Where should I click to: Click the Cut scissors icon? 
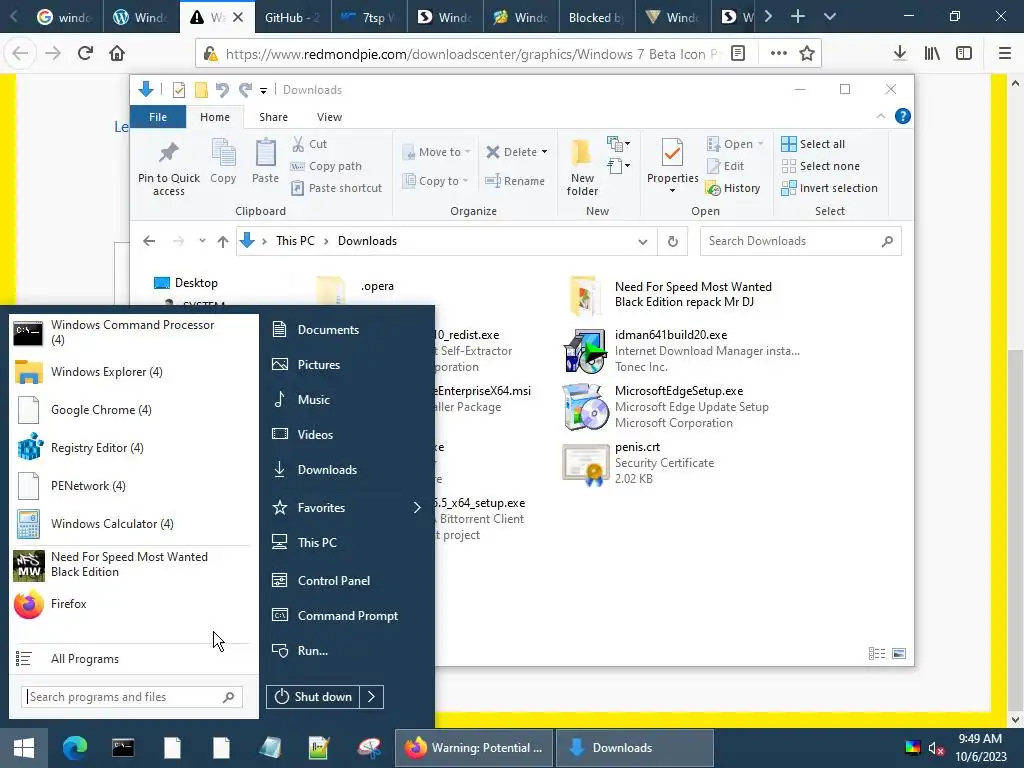point(298,144)
